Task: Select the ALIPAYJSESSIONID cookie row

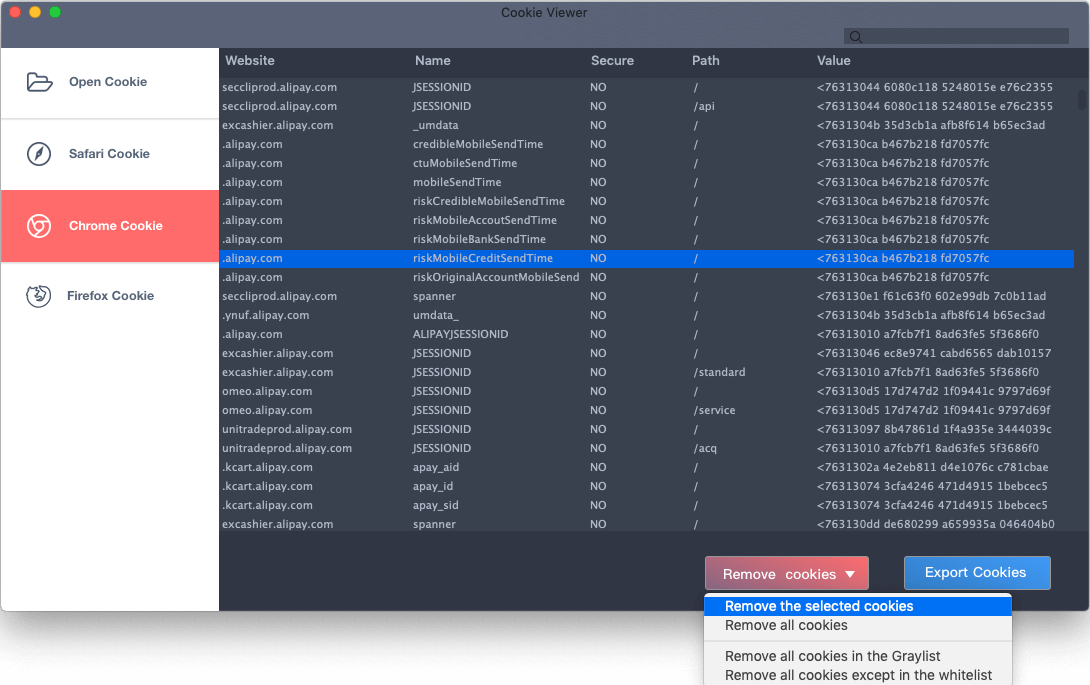Action: (646, 335)
